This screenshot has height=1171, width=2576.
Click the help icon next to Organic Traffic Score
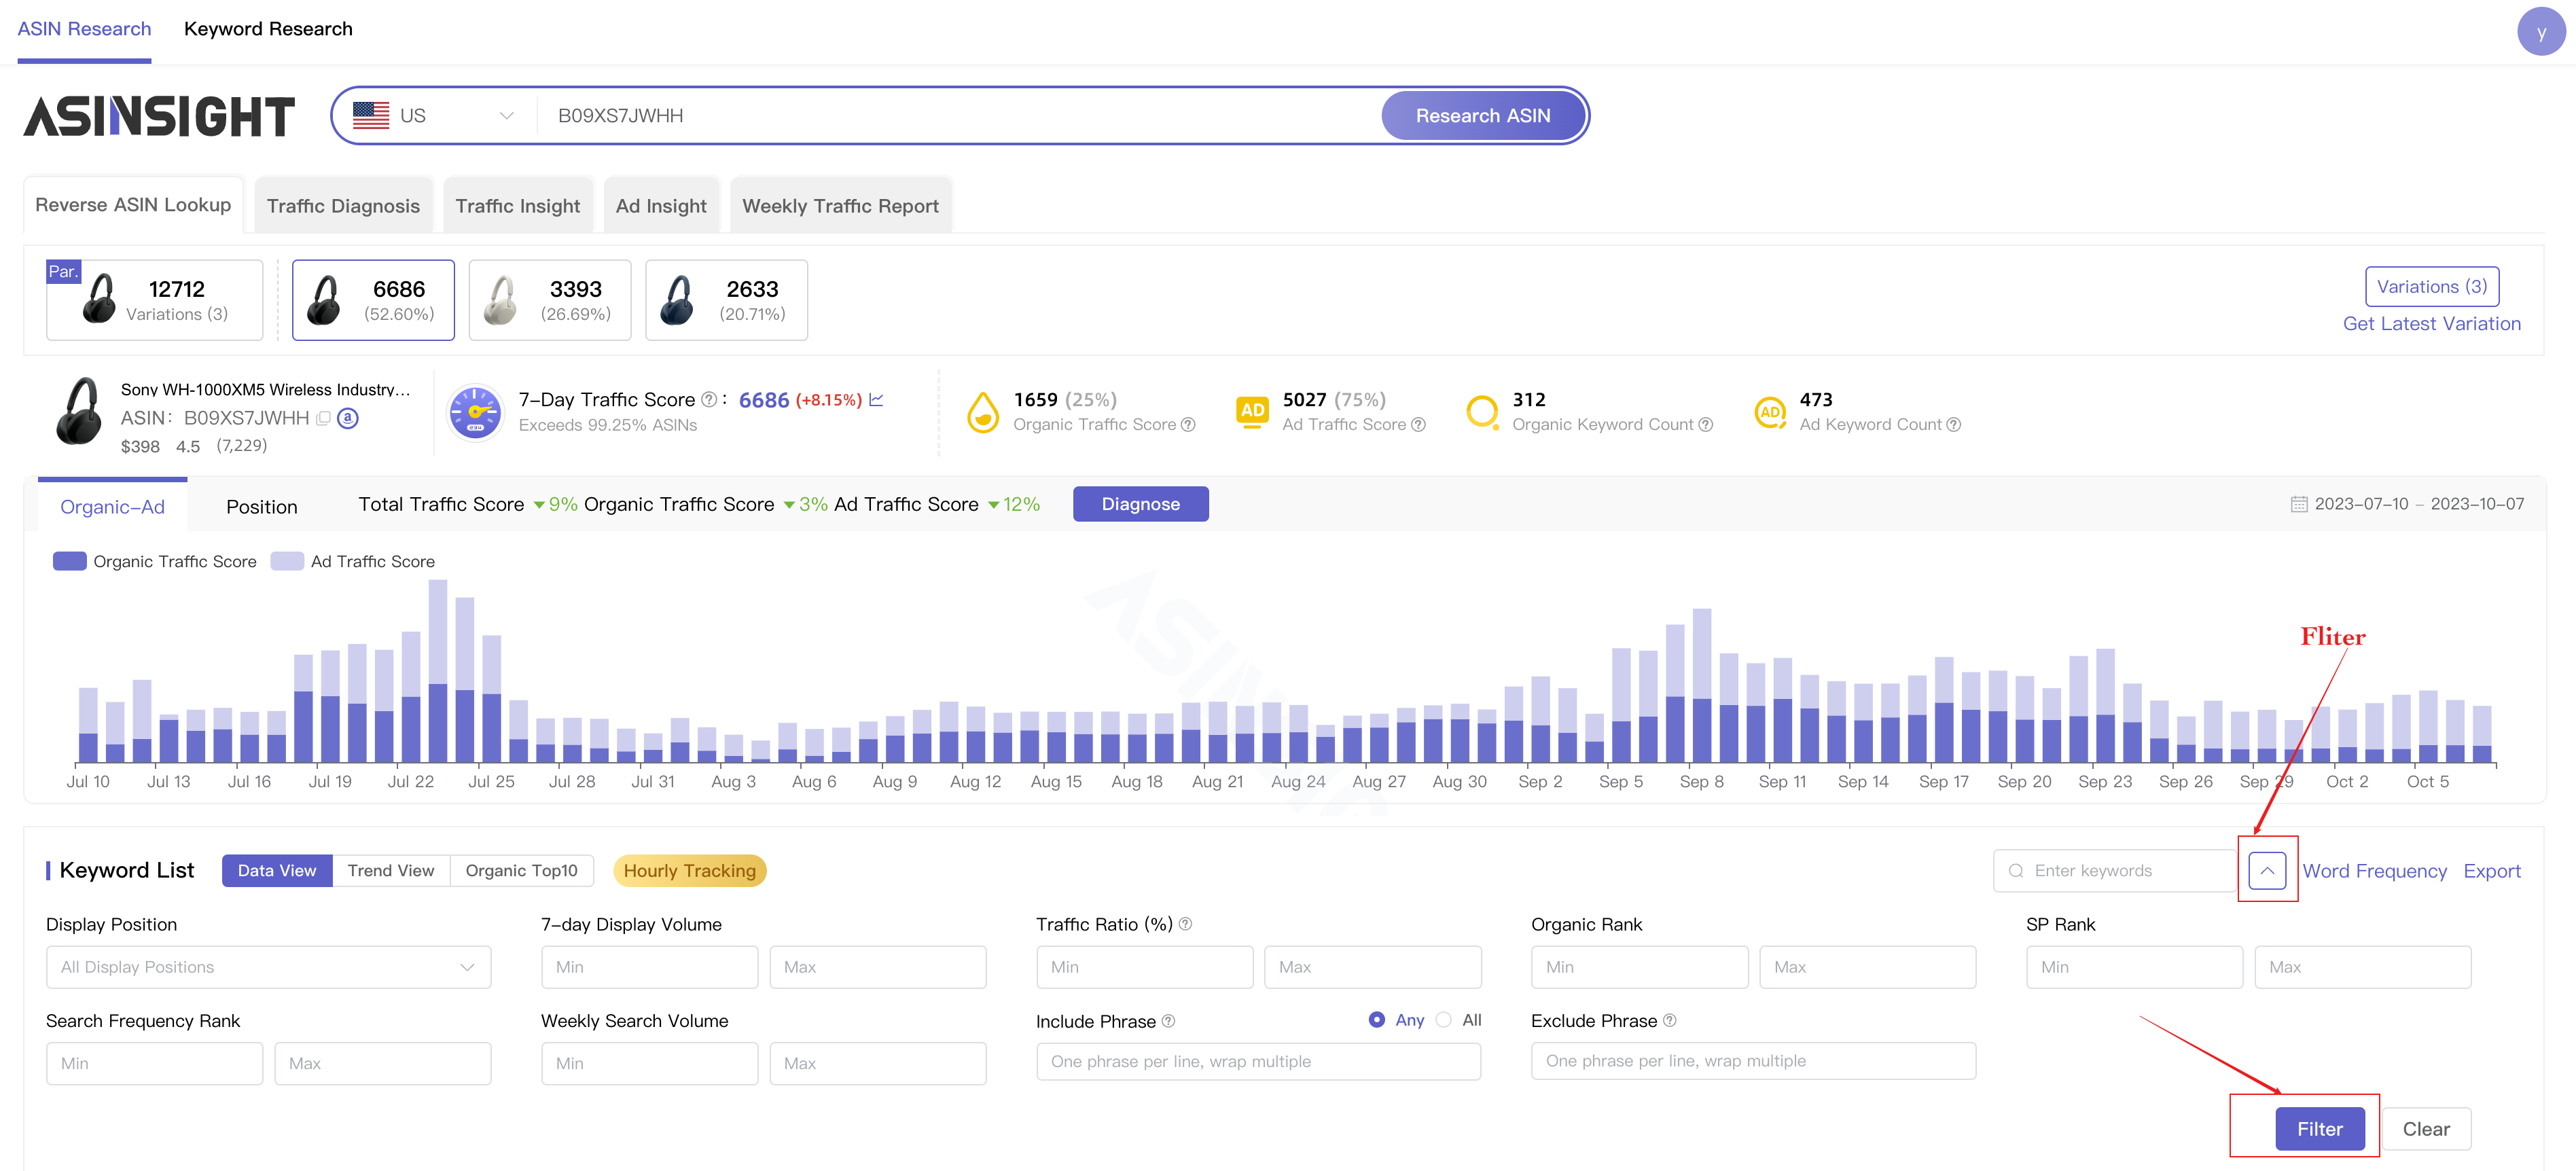point(1188,425)
